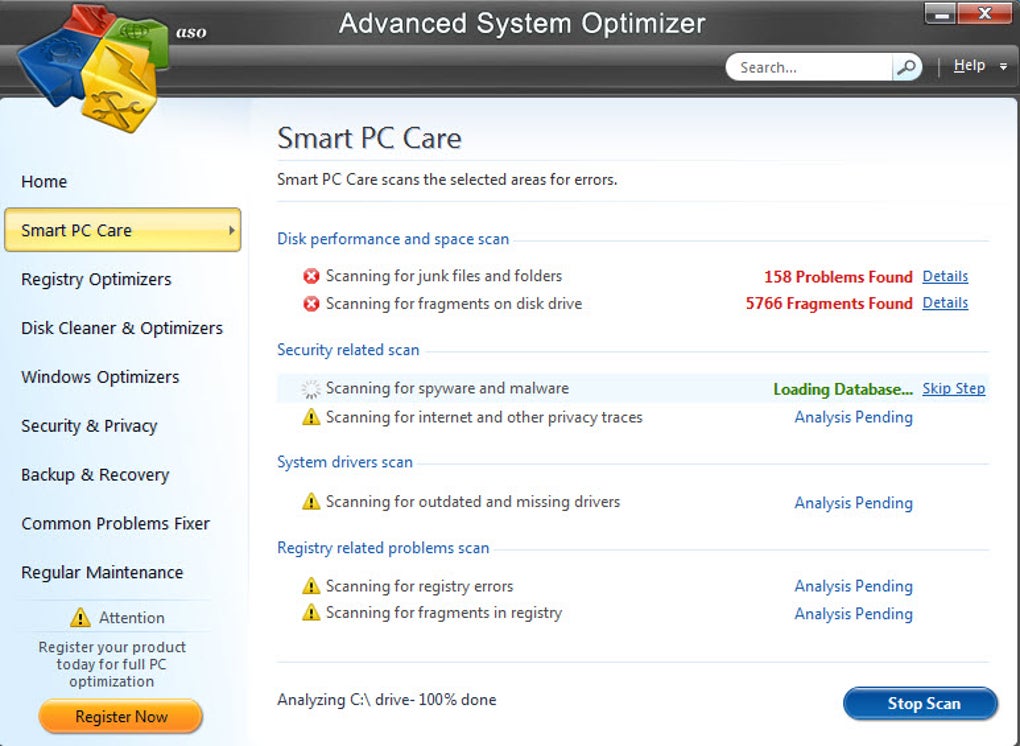The height and width of the screenshot is (746, 1020).
Task: Click the red error icon beside disk fragments scan
Action: point(311,304)
